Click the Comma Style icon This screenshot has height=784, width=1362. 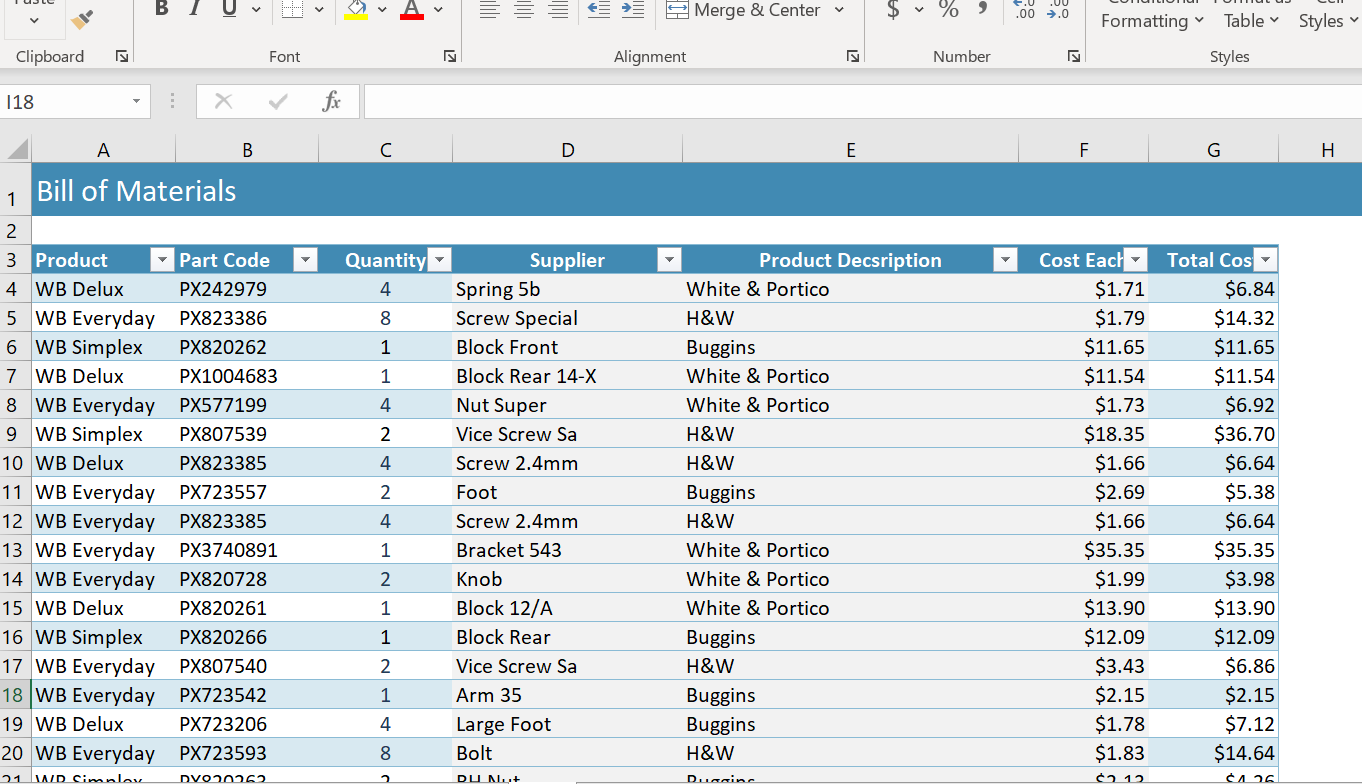[981, 10]
